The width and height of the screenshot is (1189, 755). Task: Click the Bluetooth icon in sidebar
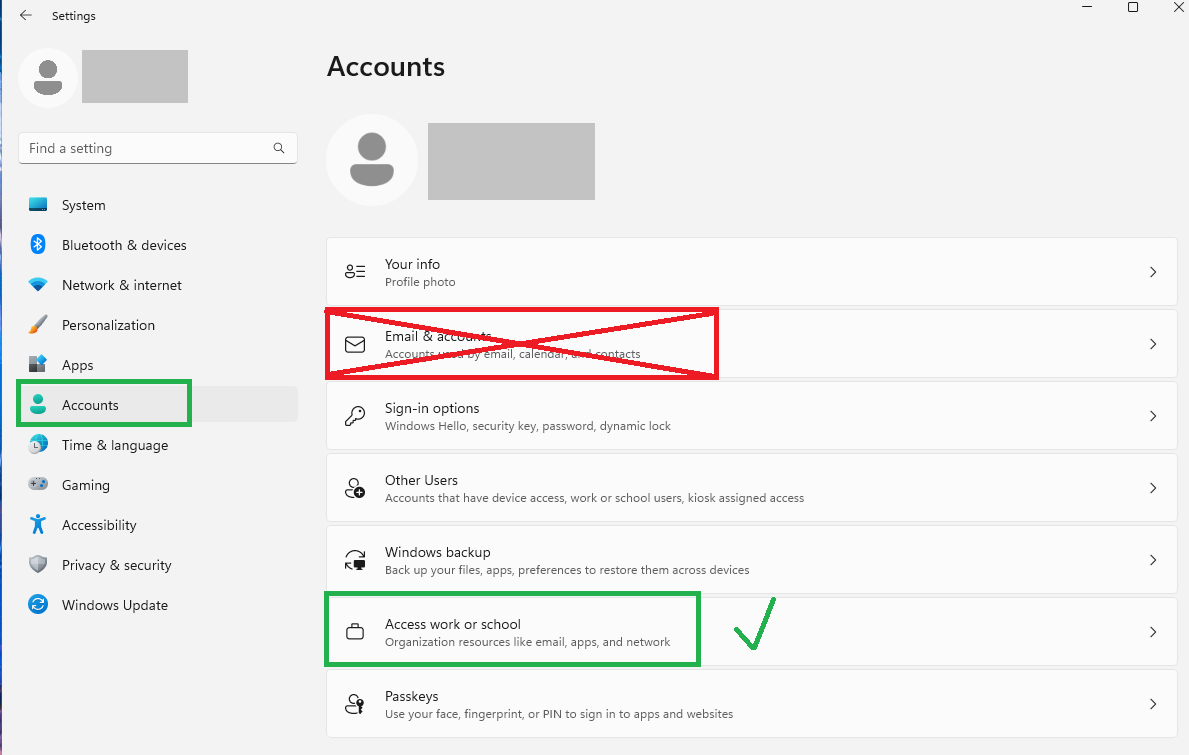38,244
